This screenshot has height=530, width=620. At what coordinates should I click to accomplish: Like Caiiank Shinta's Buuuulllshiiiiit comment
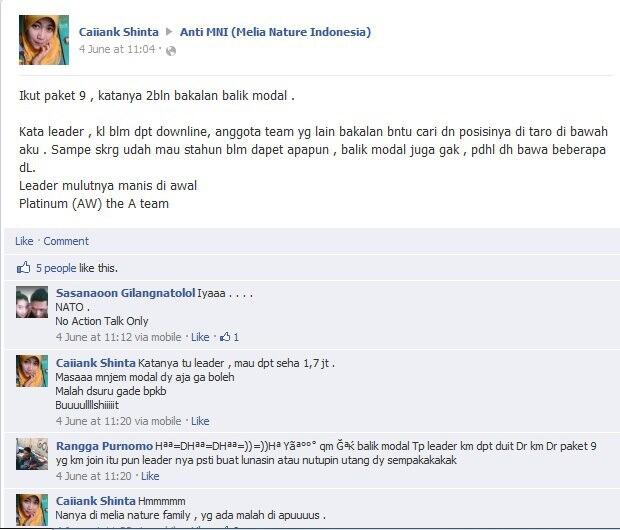coord(200,421)
